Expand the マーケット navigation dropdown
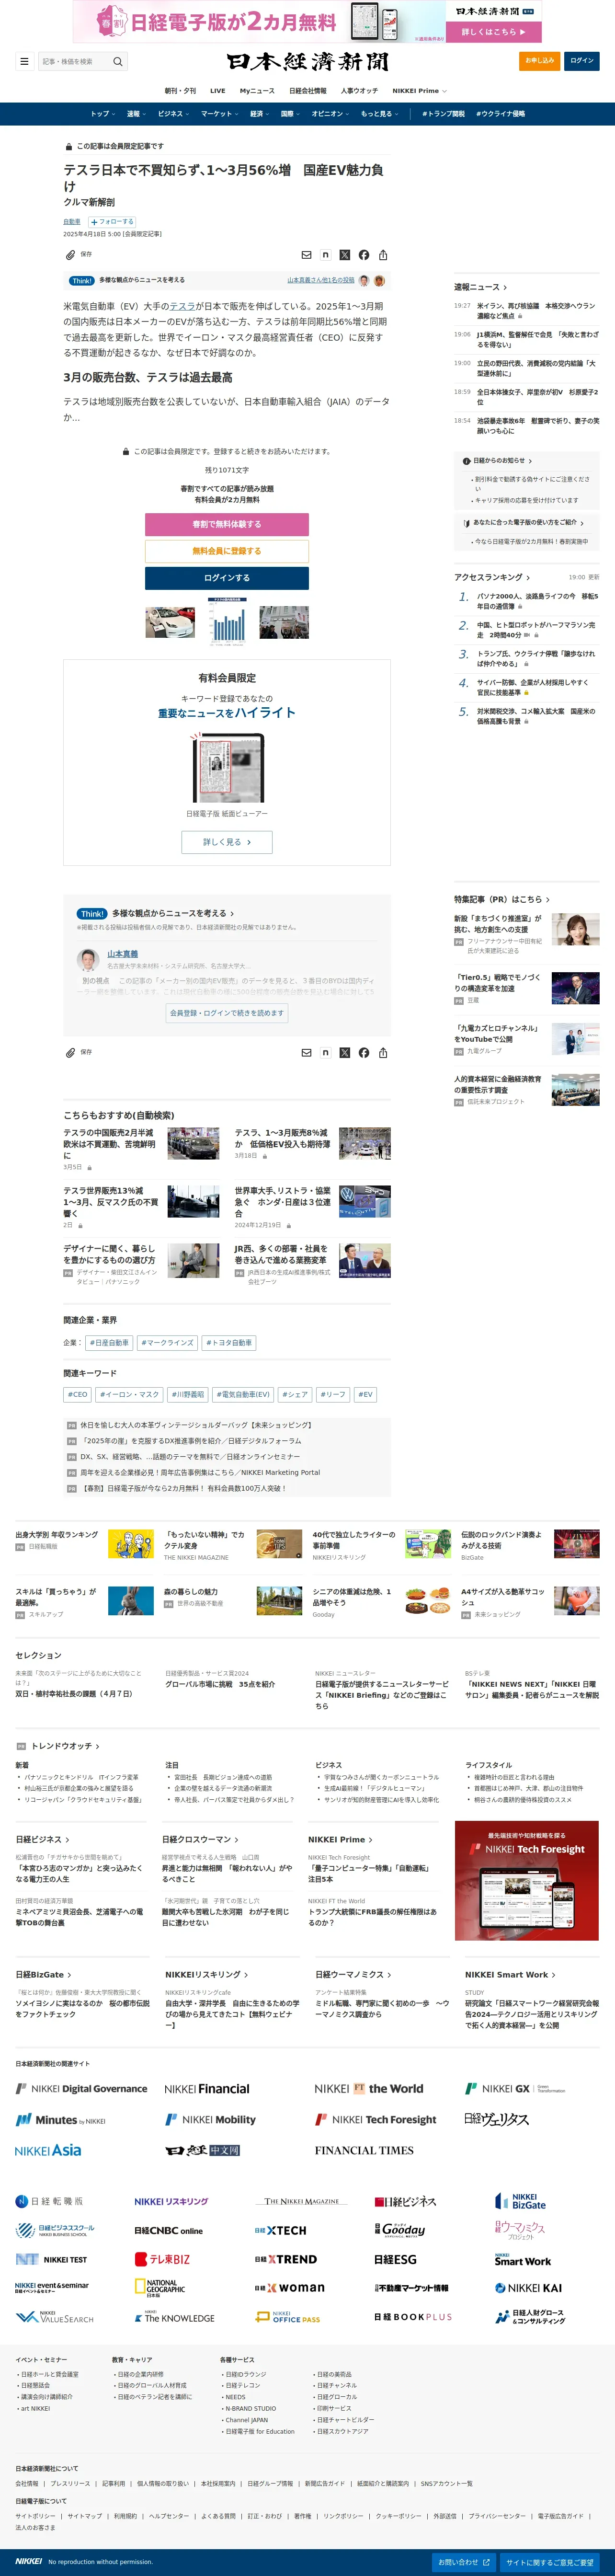This screenshot has width=615, height=2576. click(x=220, y=114)
